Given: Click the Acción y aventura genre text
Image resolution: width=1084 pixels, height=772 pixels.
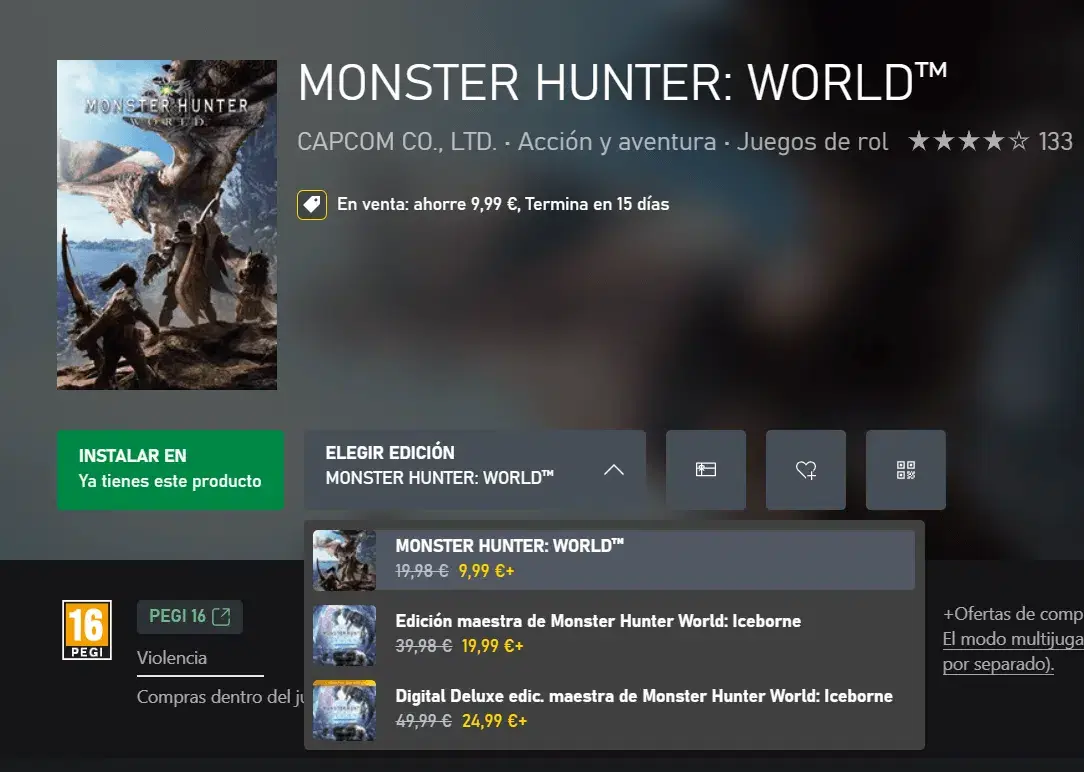Looking at the screenshot, I should 617,142.
